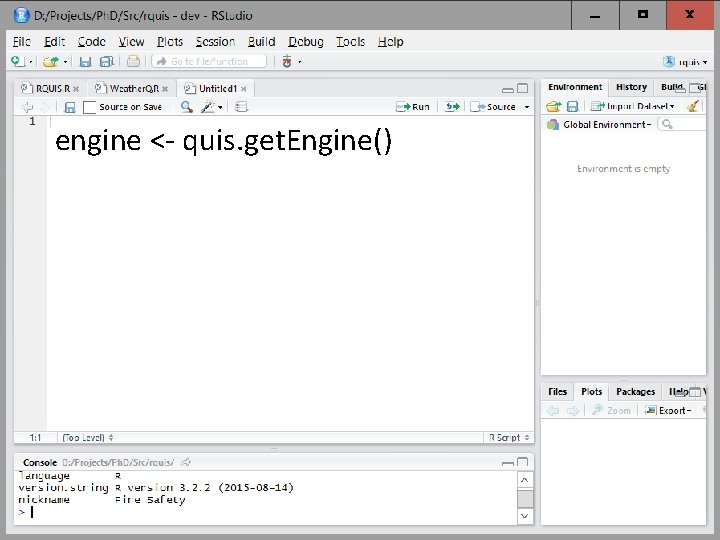
Task: Select the Untitled1 editor tab
Action: click(x=218, y=88)
